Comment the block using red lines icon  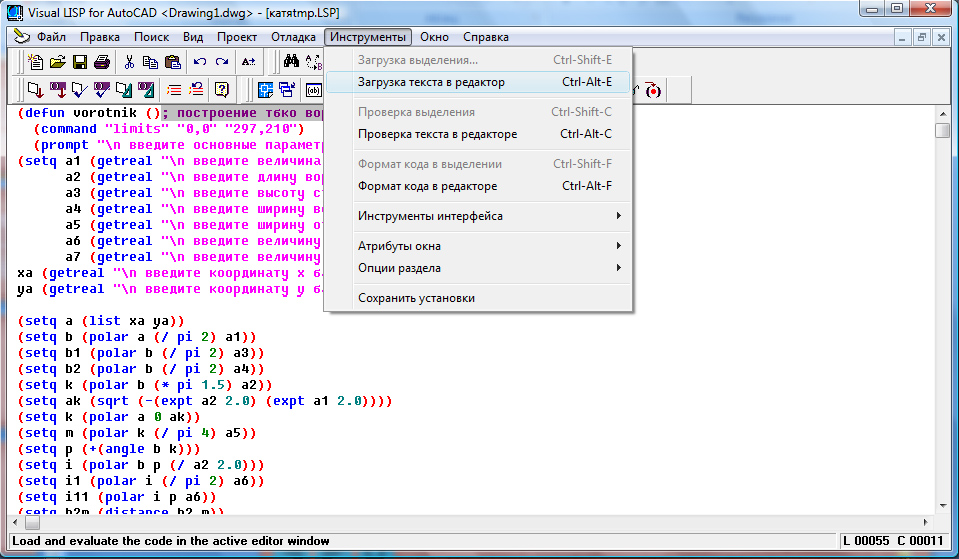coord(174,91)
